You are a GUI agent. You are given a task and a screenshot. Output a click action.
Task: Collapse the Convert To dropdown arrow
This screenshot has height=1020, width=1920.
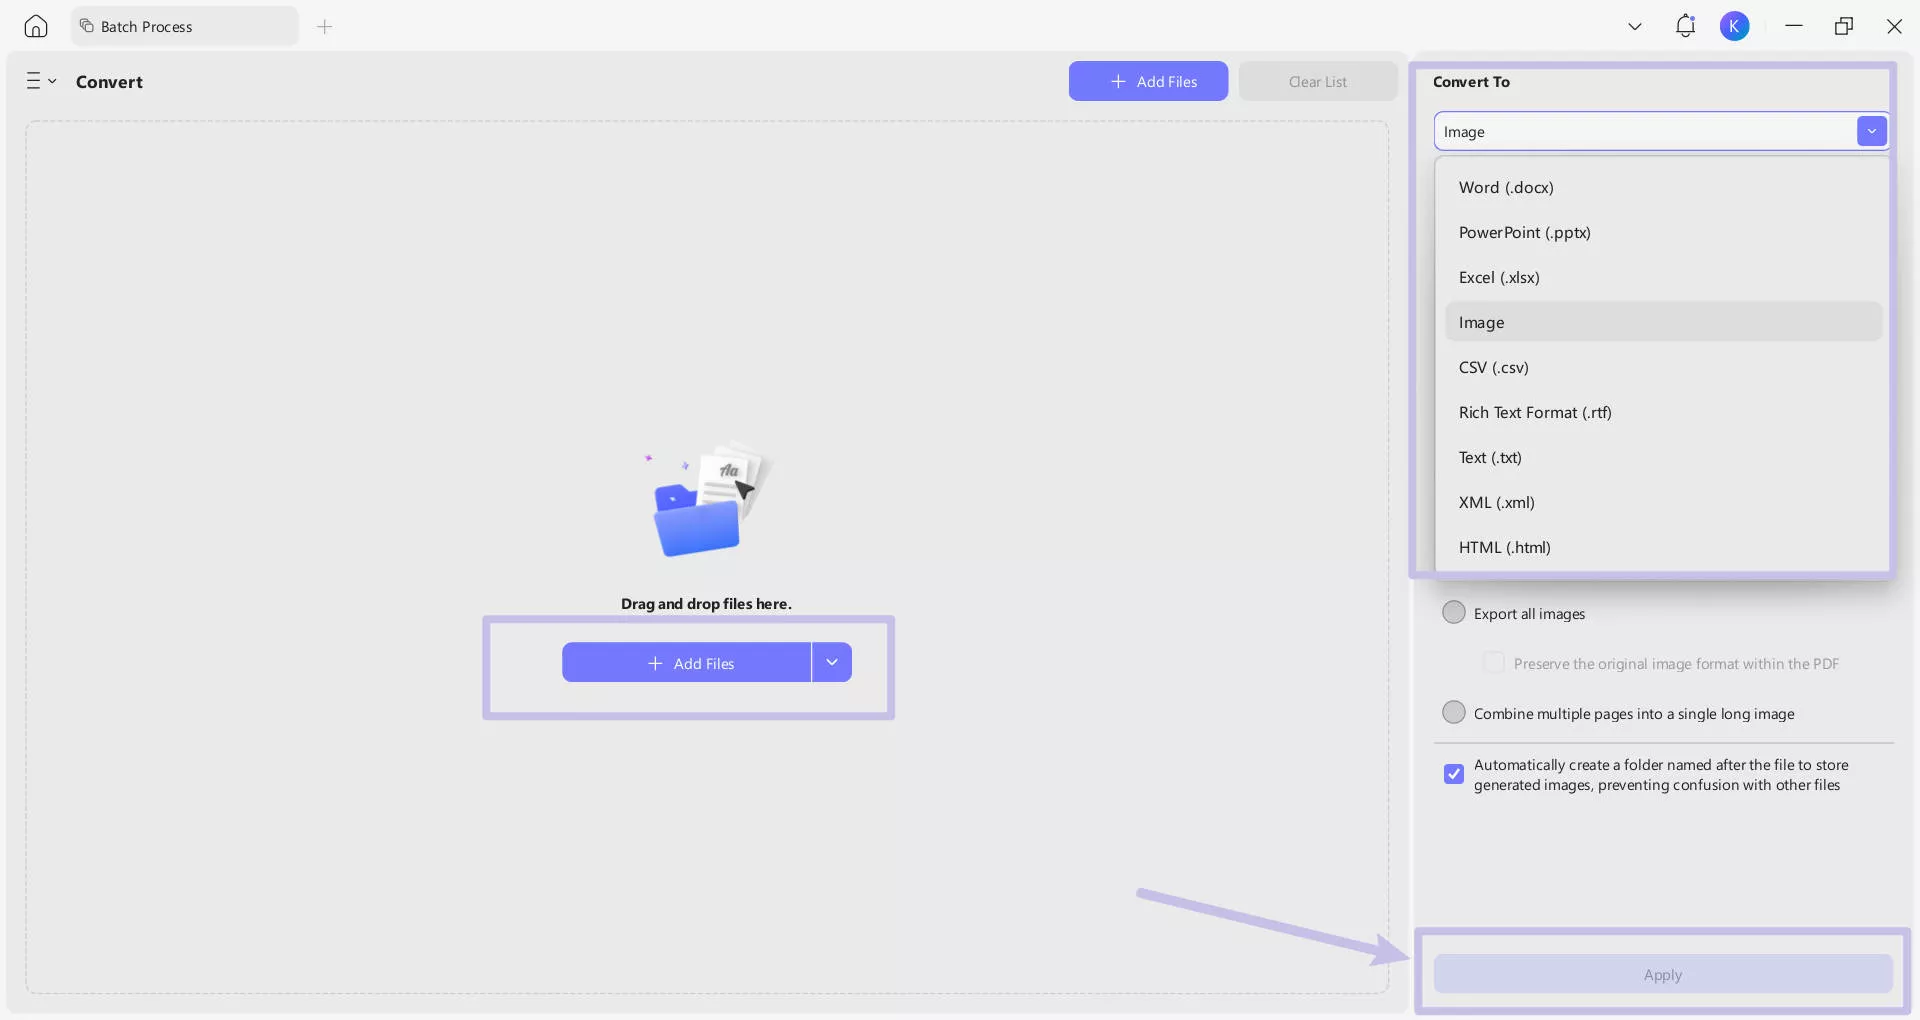click(1871, 131)
